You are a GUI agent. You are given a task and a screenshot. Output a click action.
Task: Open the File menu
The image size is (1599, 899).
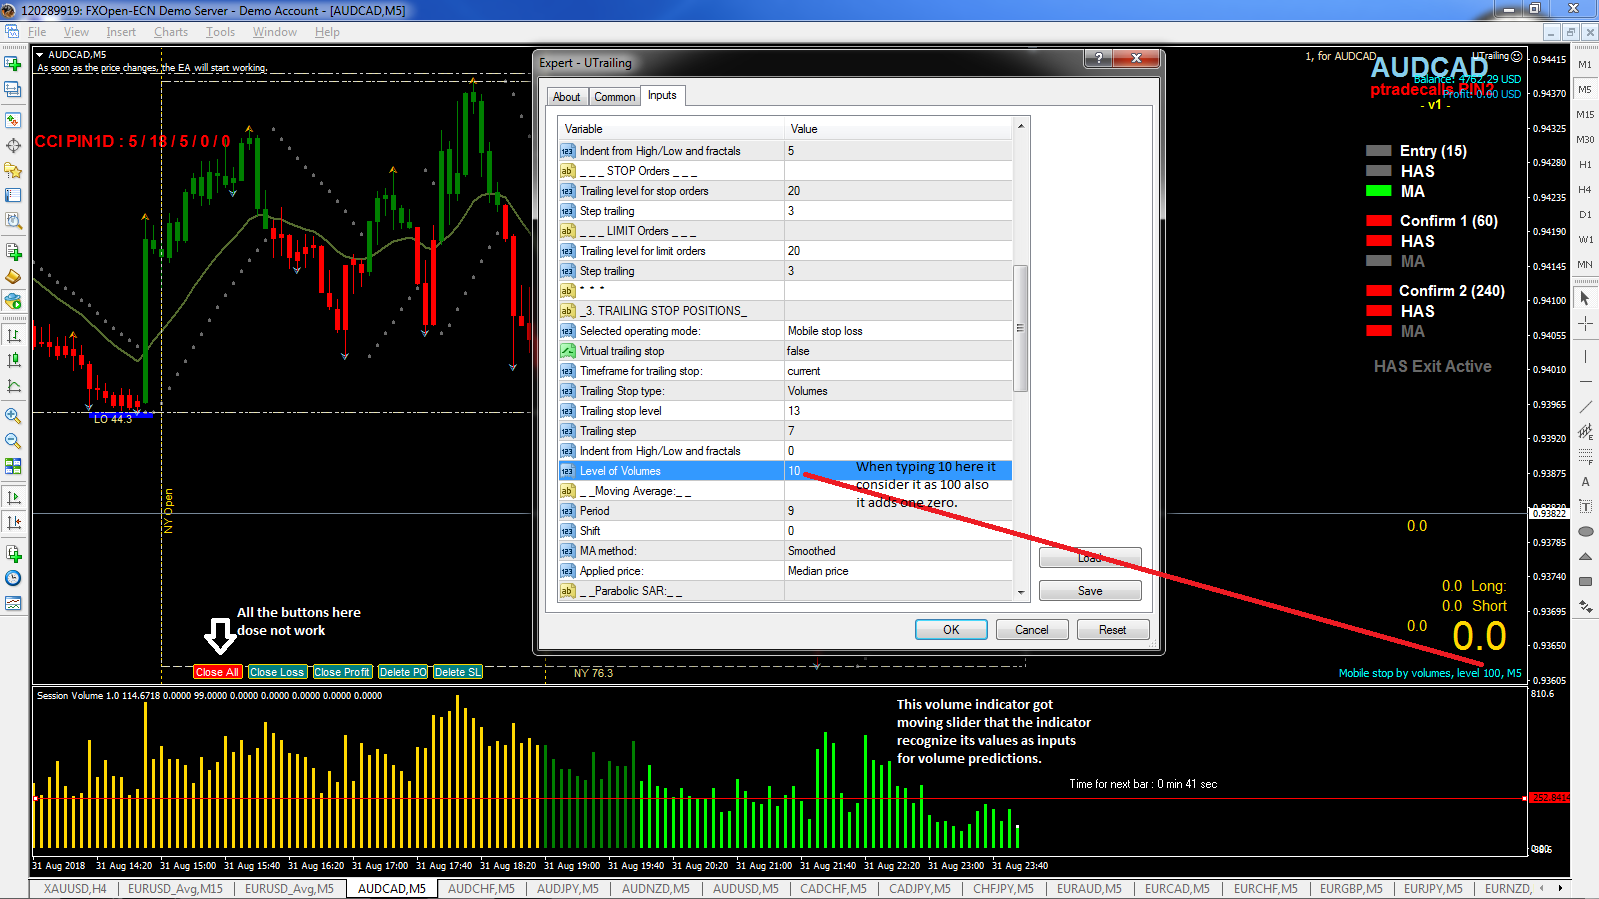37,32
